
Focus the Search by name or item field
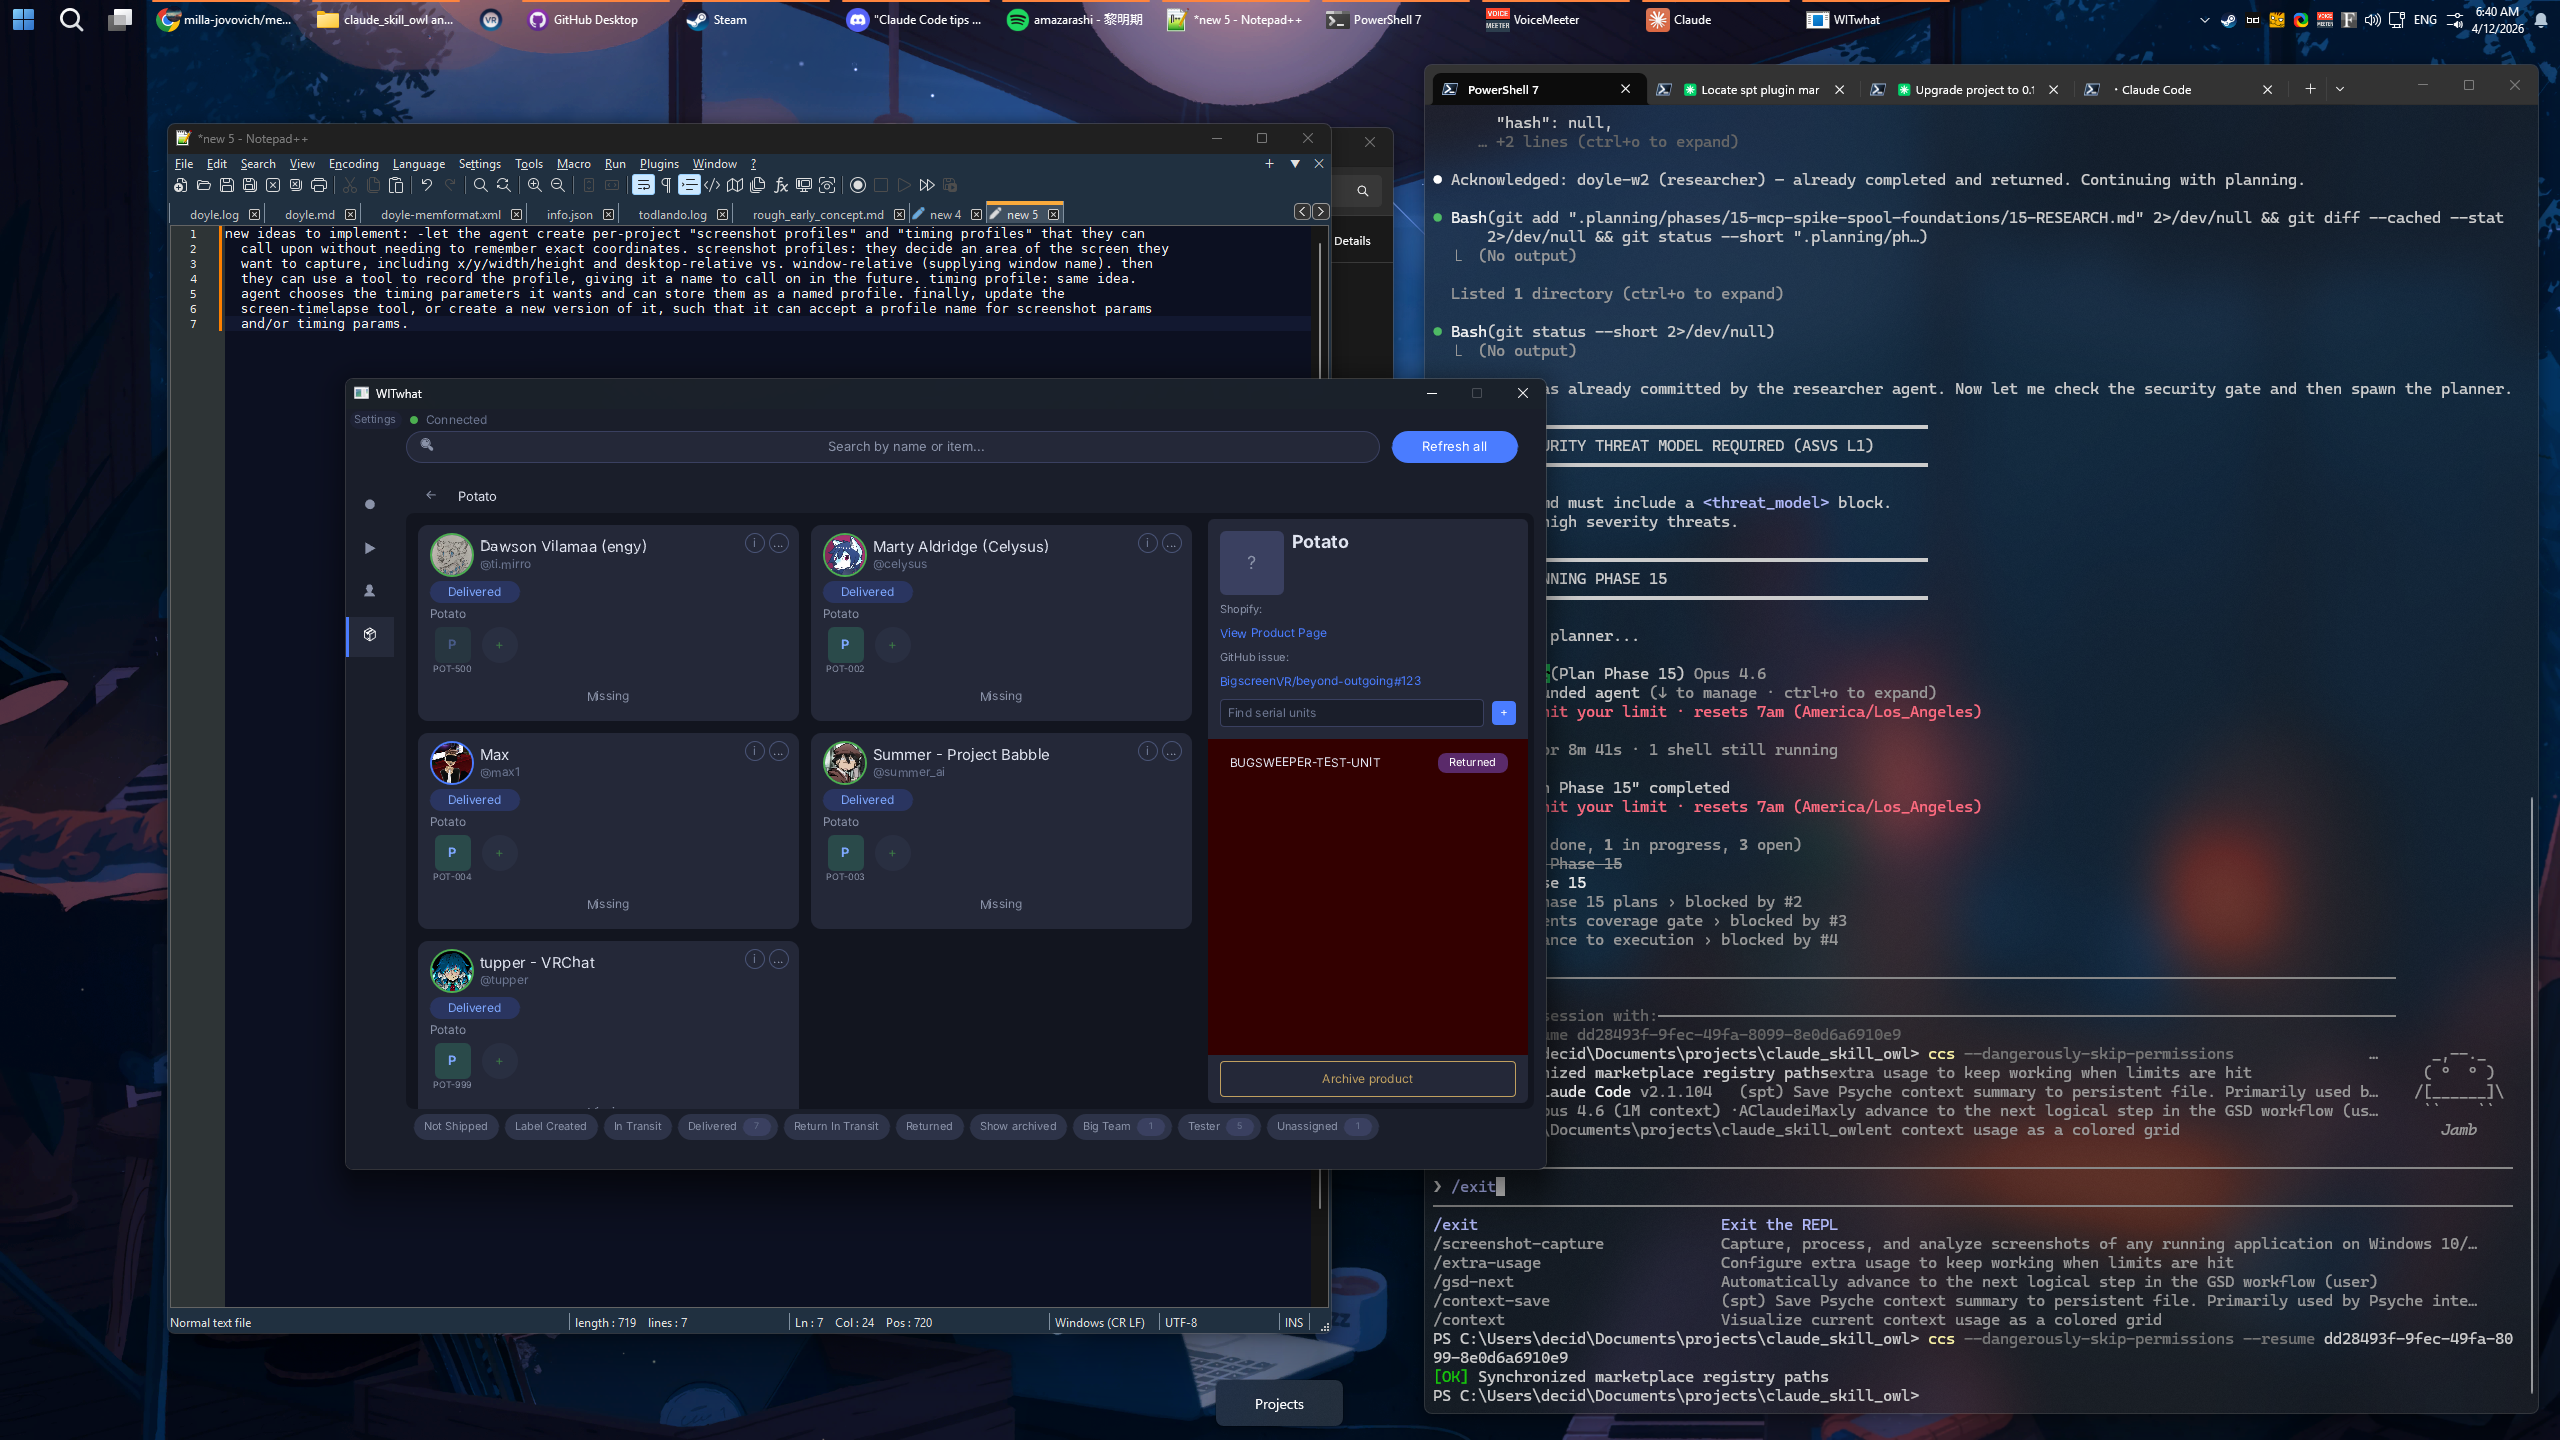(892, 447)
